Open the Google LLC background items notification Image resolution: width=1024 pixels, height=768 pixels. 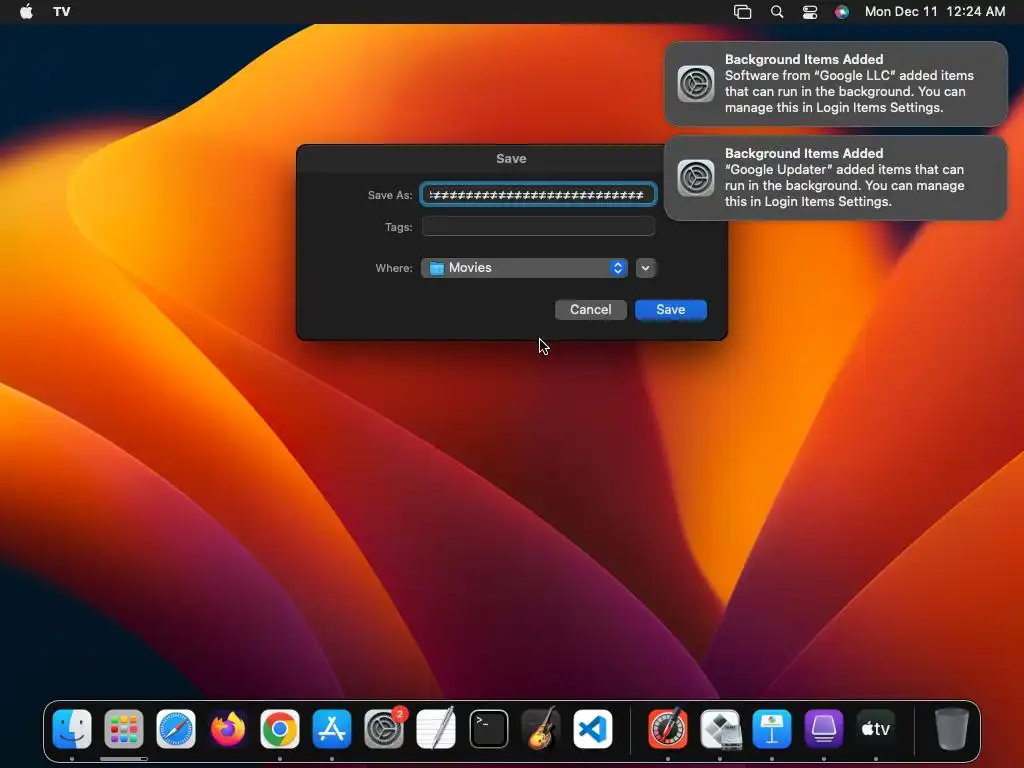(835, 84)
